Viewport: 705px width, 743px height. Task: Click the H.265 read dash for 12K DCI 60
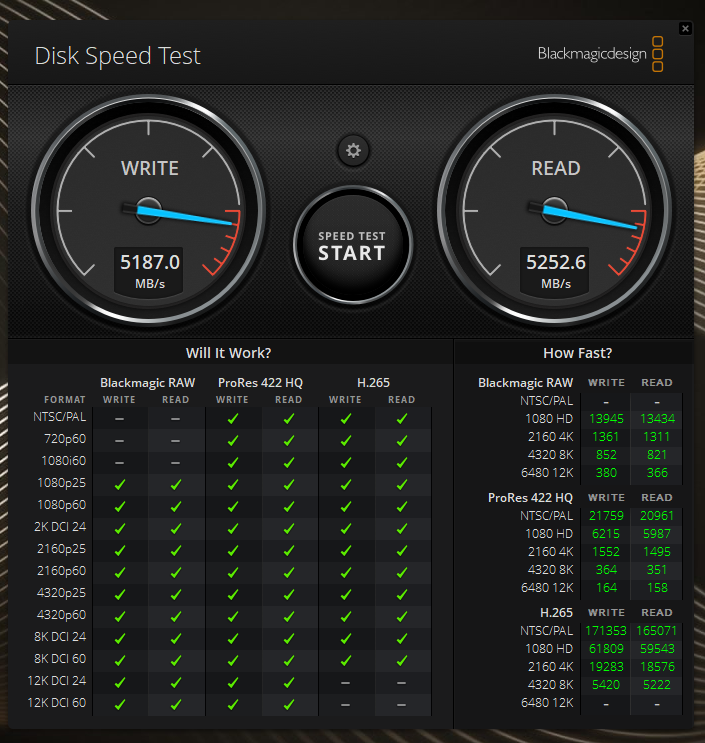click(402, 705)
